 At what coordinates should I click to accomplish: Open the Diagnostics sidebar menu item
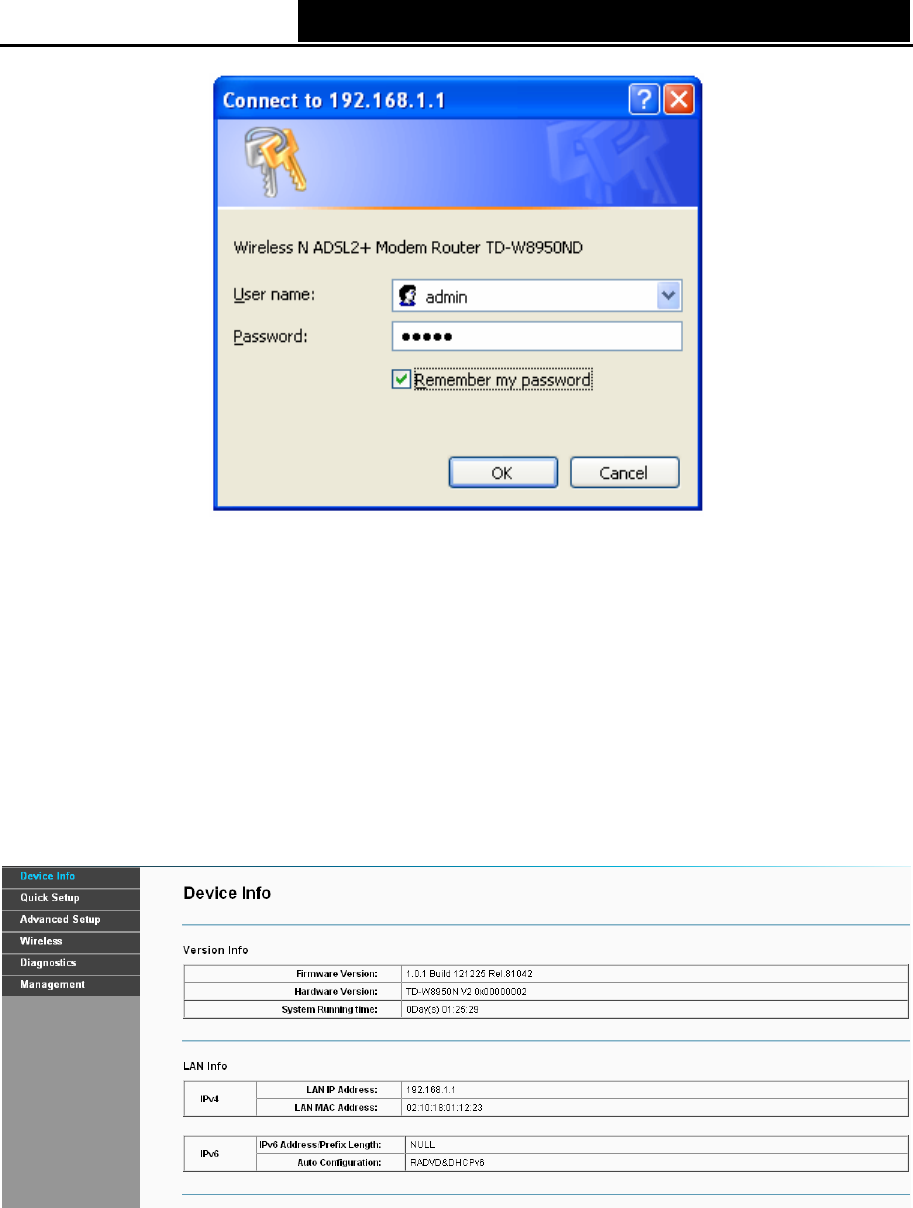click(70, 964)
